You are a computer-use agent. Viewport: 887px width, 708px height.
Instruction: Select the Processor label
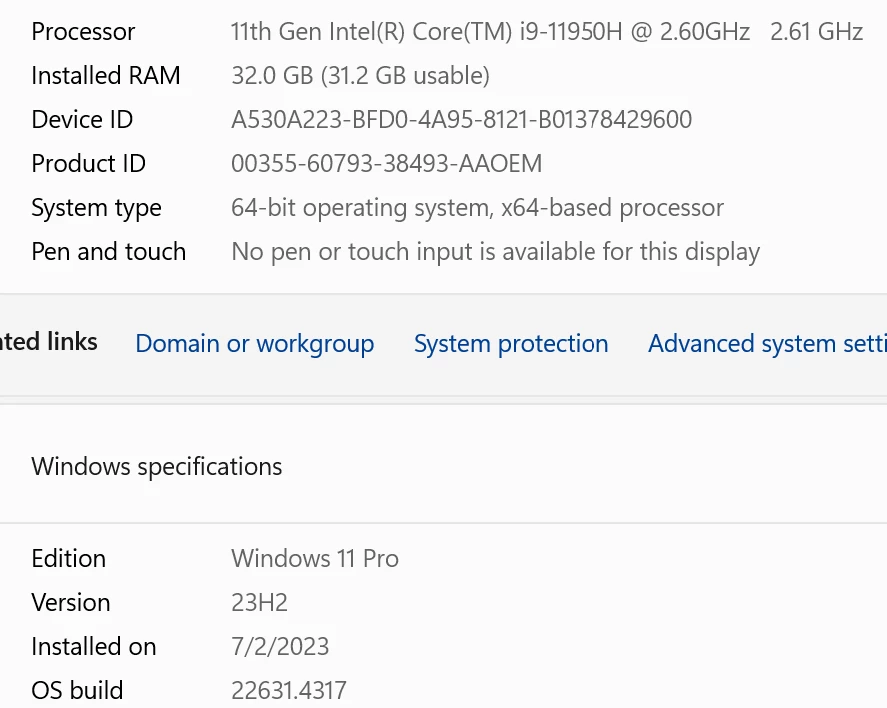83,32
